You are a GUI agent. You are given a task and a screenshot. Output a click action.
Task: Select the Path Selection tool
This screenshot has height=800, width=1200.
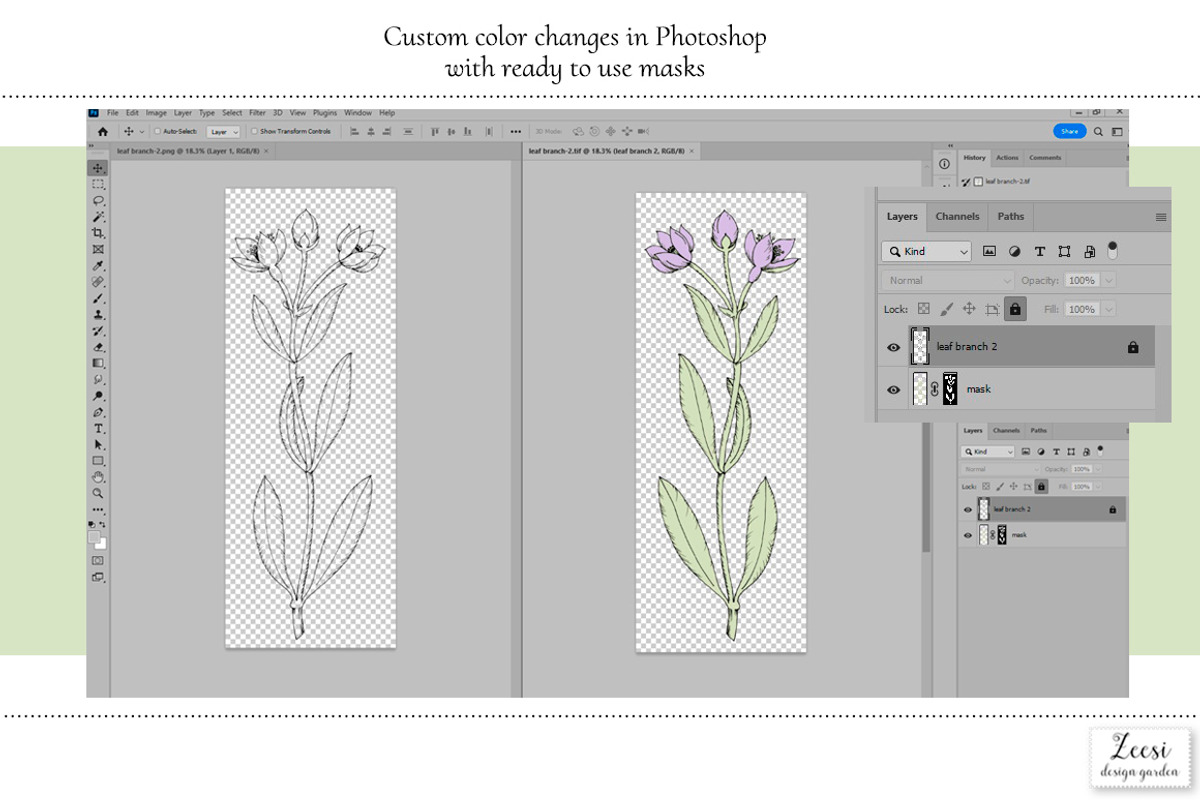tap(98, 444)
